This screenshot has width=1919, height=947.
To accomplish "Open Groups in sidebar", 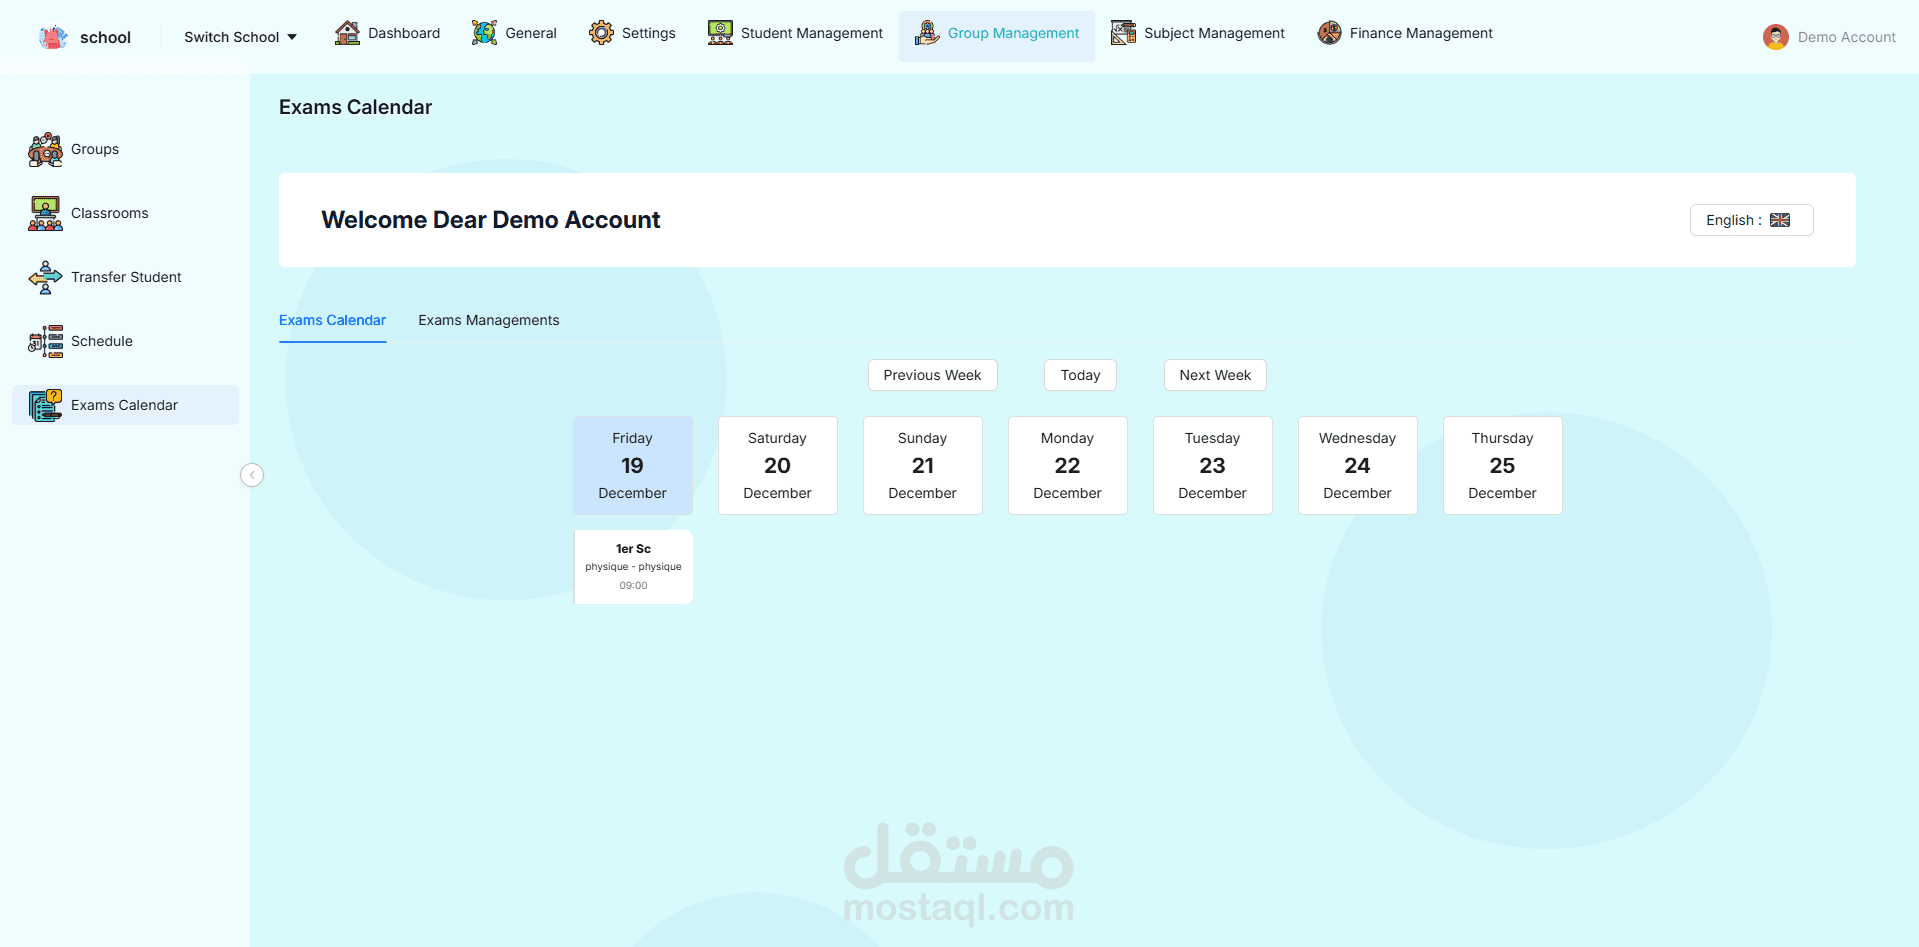I will point(125,149).
